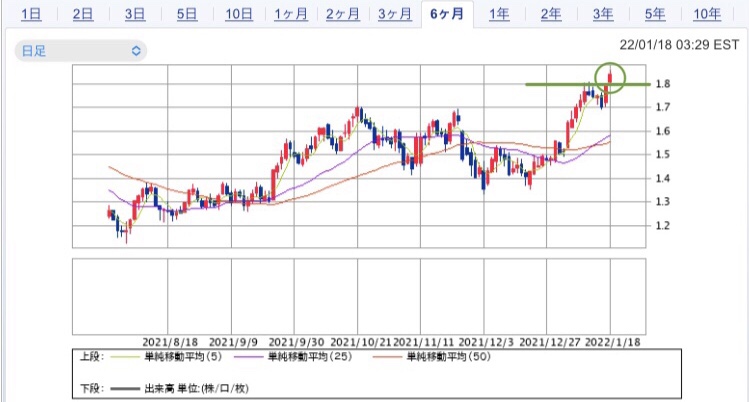Screen dimensions: 749x402
Task: Click the 2021/10/21 date axis label
Action: [x=361, y=342]
